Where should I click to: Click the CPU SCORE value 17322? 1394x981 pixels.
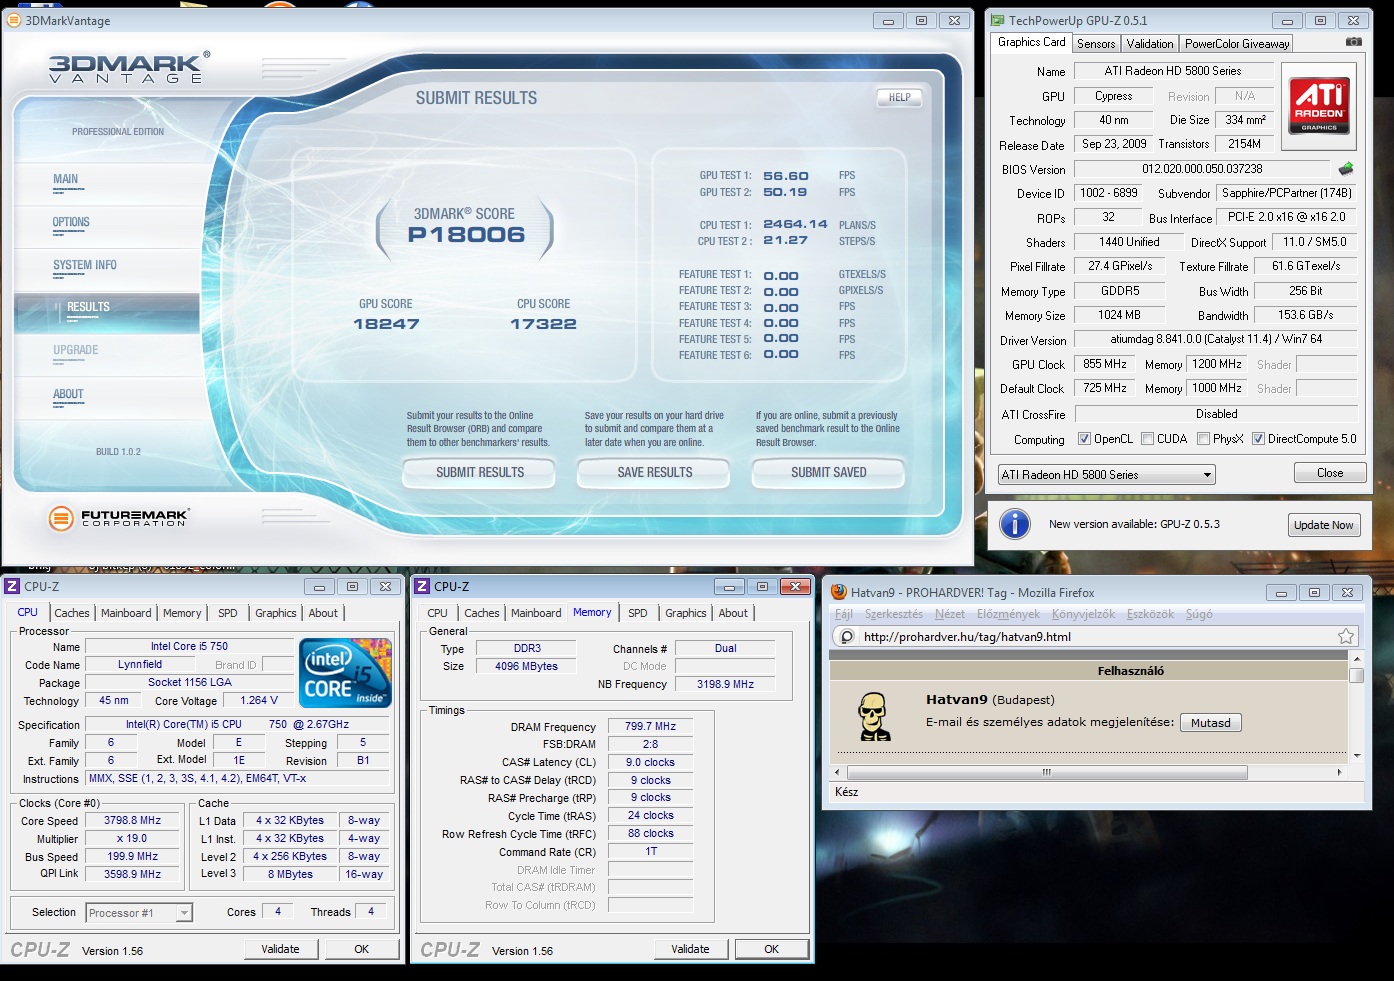pyautogui.click(x=543, y=324)
